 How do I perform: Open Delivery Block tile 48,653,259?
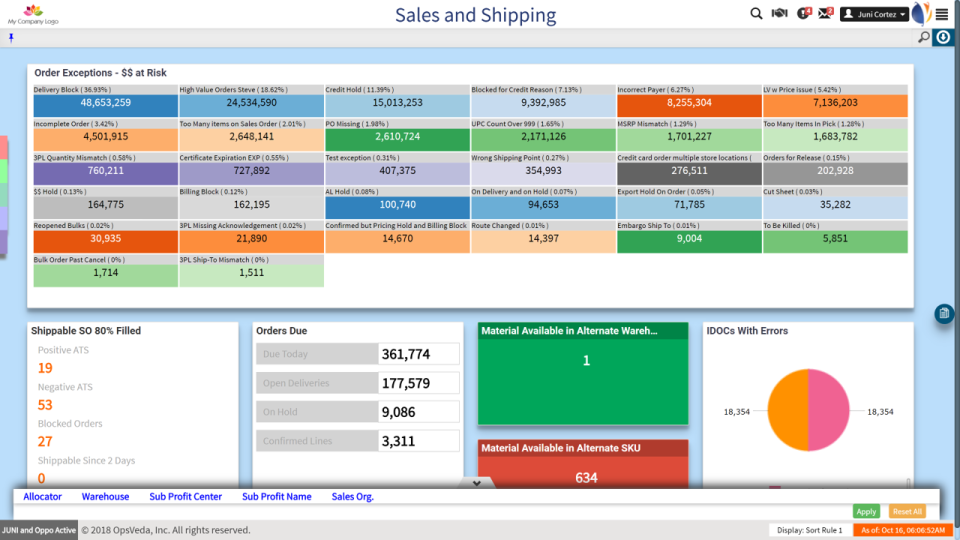[105, 101]
